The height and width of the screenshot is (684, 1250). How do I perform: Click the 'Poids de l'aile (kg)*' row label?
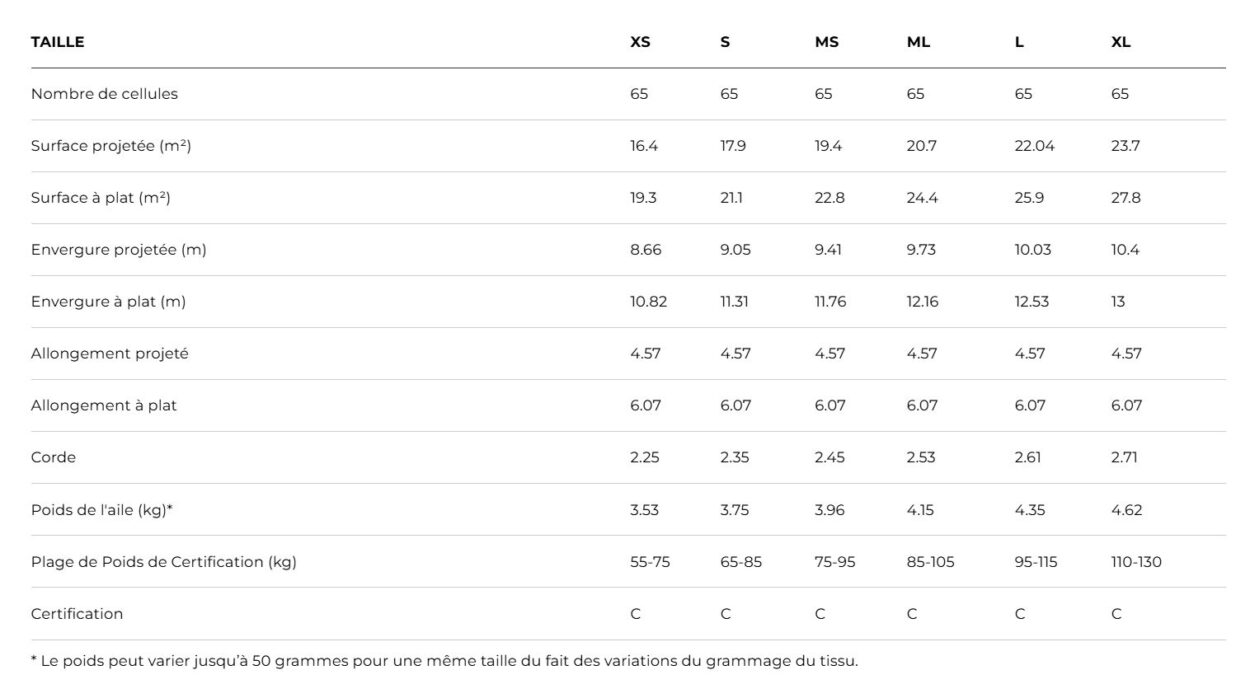102,510
